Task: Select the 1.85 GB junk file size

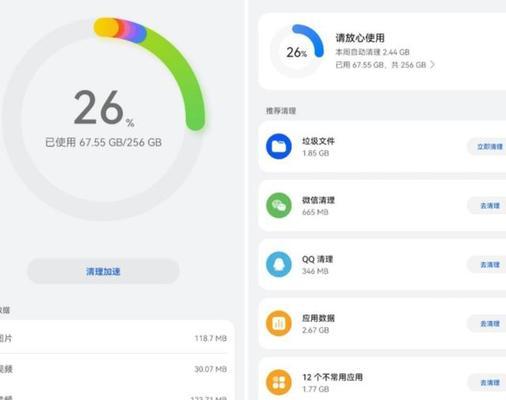Action: pos(316,153)
